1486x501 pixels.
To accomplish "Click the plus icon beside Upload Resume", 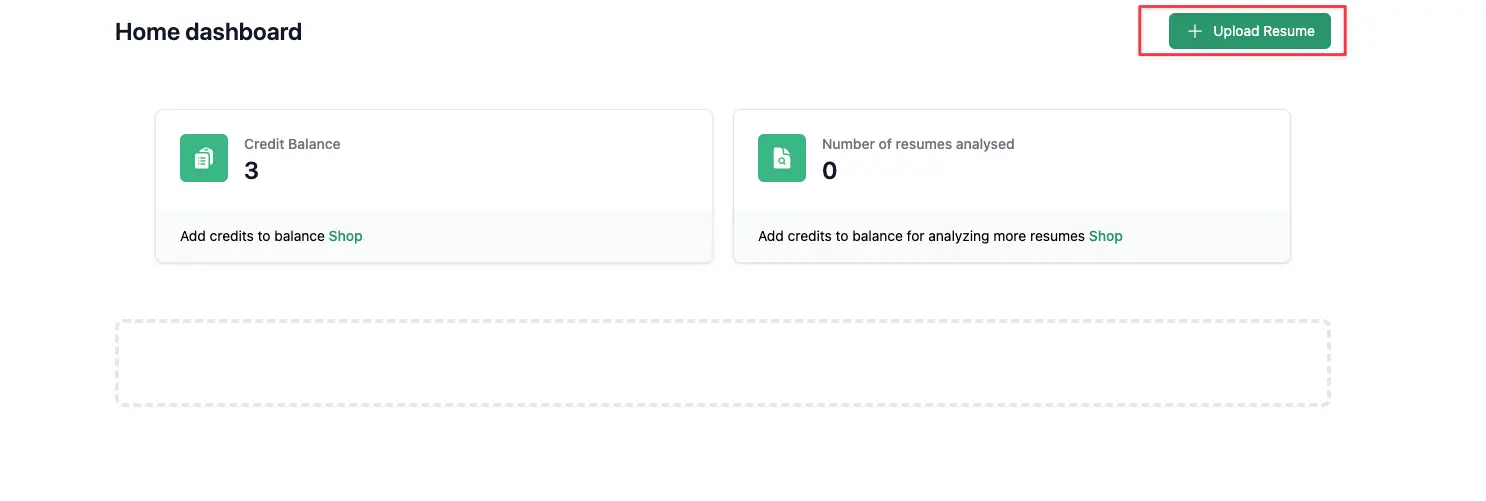I will 1194,31.
